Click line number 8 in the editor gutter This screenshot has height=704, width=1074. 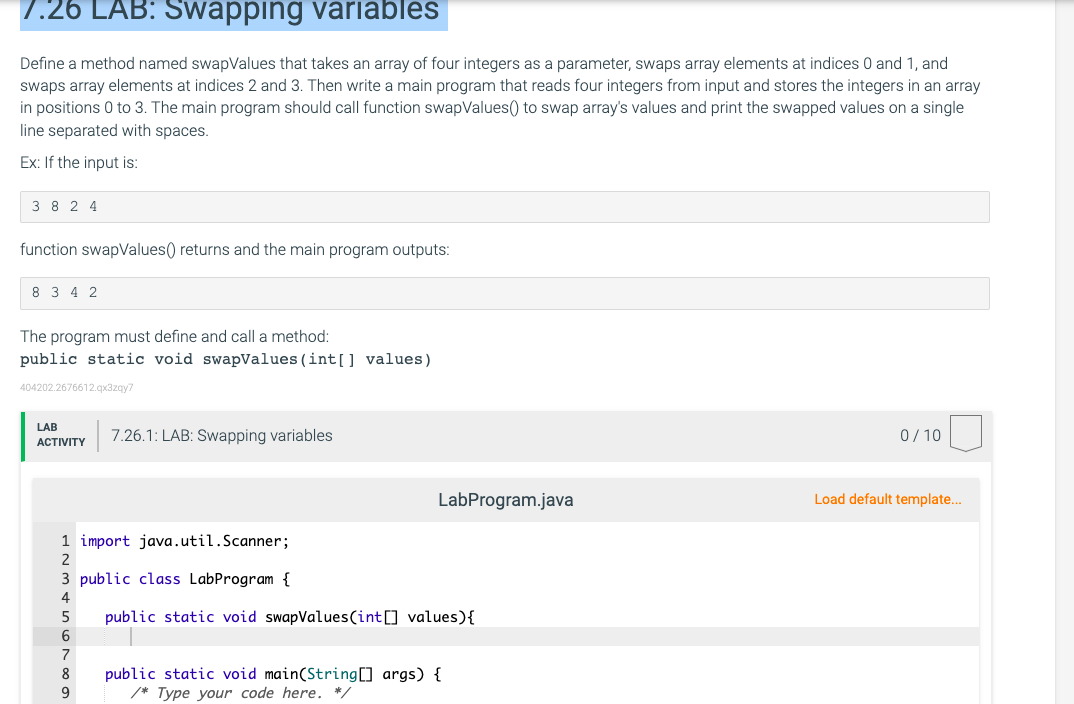tap(66, 674)
